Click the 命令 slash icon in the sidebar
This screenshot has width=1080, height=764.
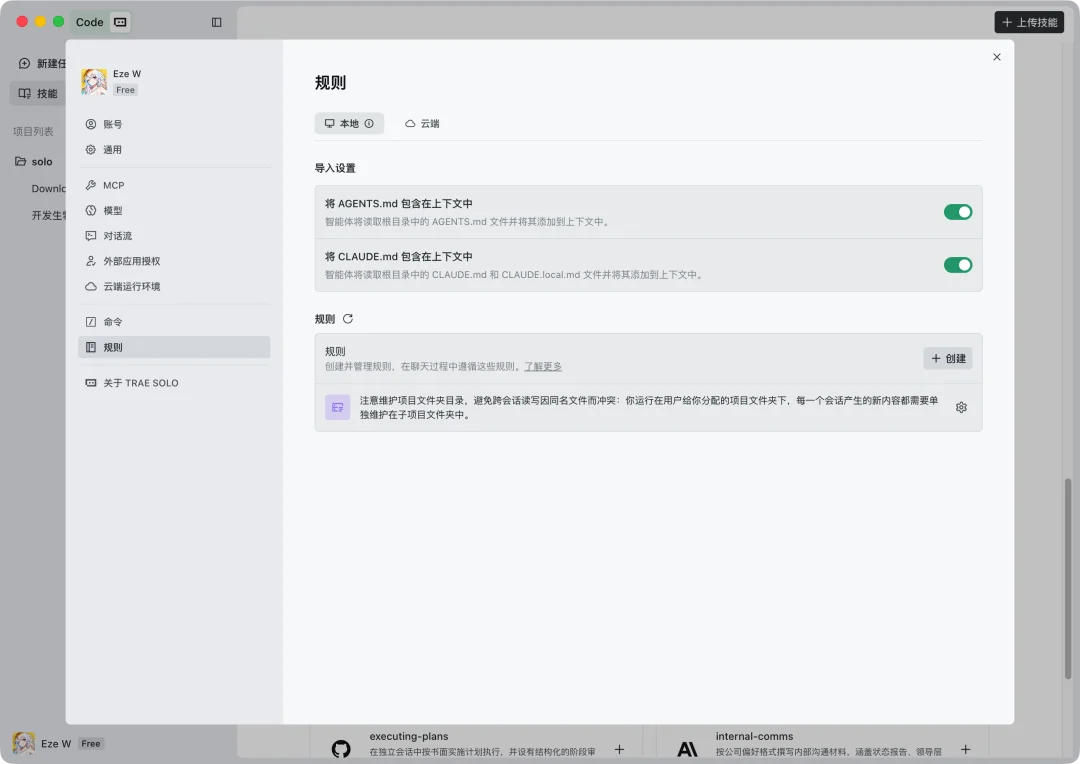tap(91, 321)
